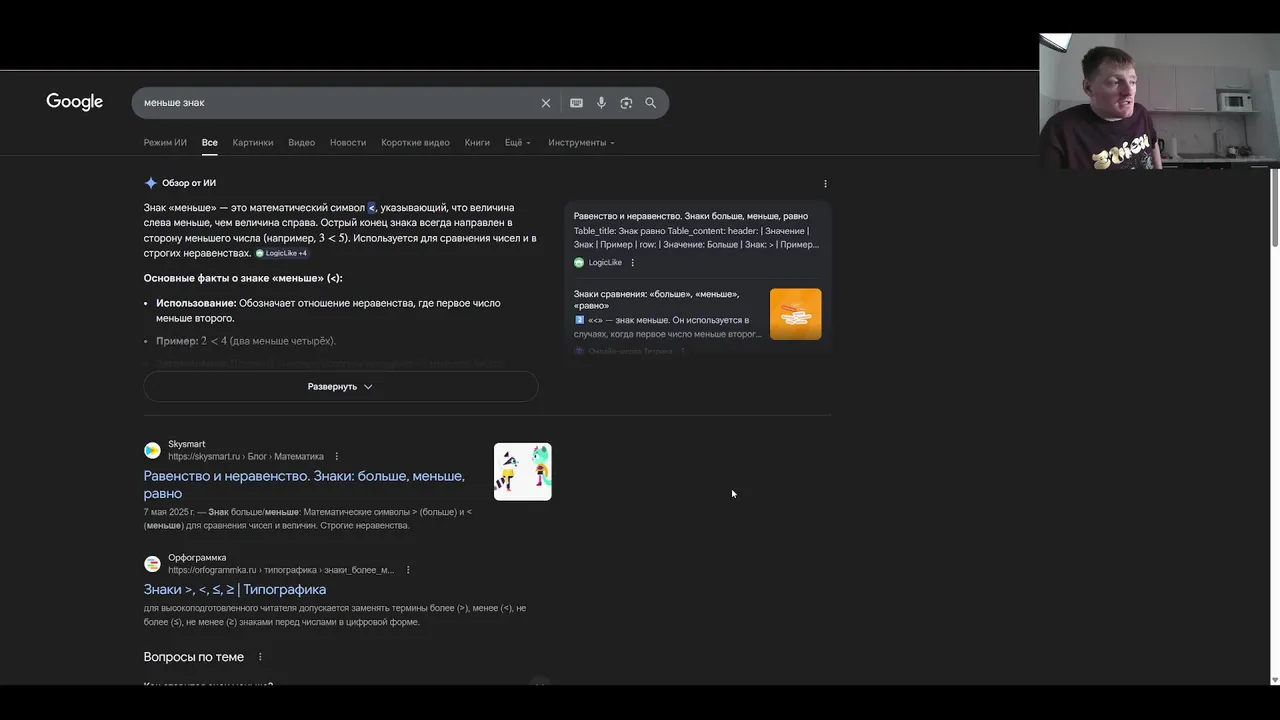Select the Все tab
1280x720 pixels.
point(209,143)
